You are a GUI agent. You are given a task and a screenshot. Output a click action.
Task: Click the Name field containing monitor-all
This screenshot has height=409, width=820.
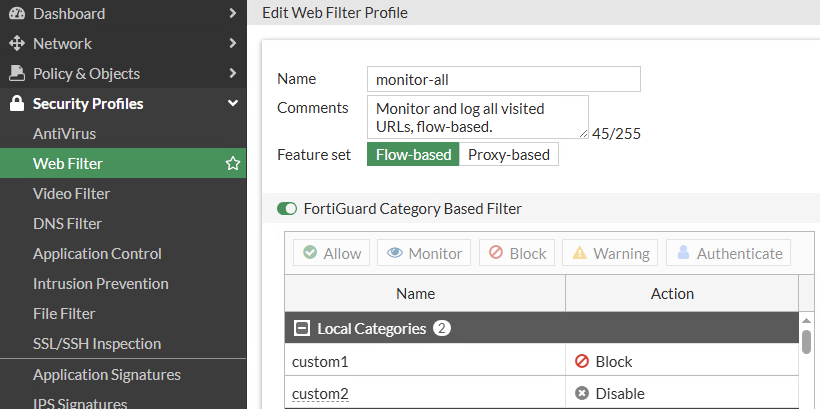pos(503,80)
